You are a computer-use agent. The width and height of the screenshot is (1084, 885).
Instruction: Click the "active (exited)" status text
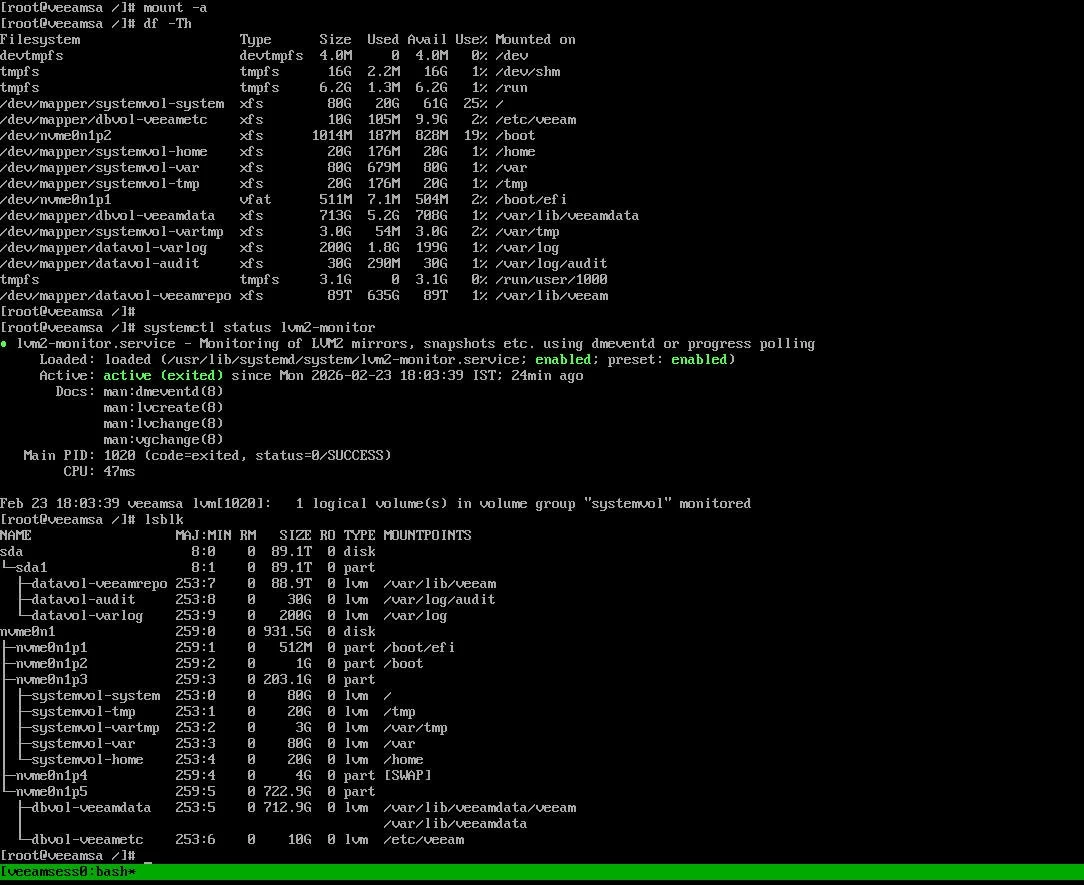point(164,375)
